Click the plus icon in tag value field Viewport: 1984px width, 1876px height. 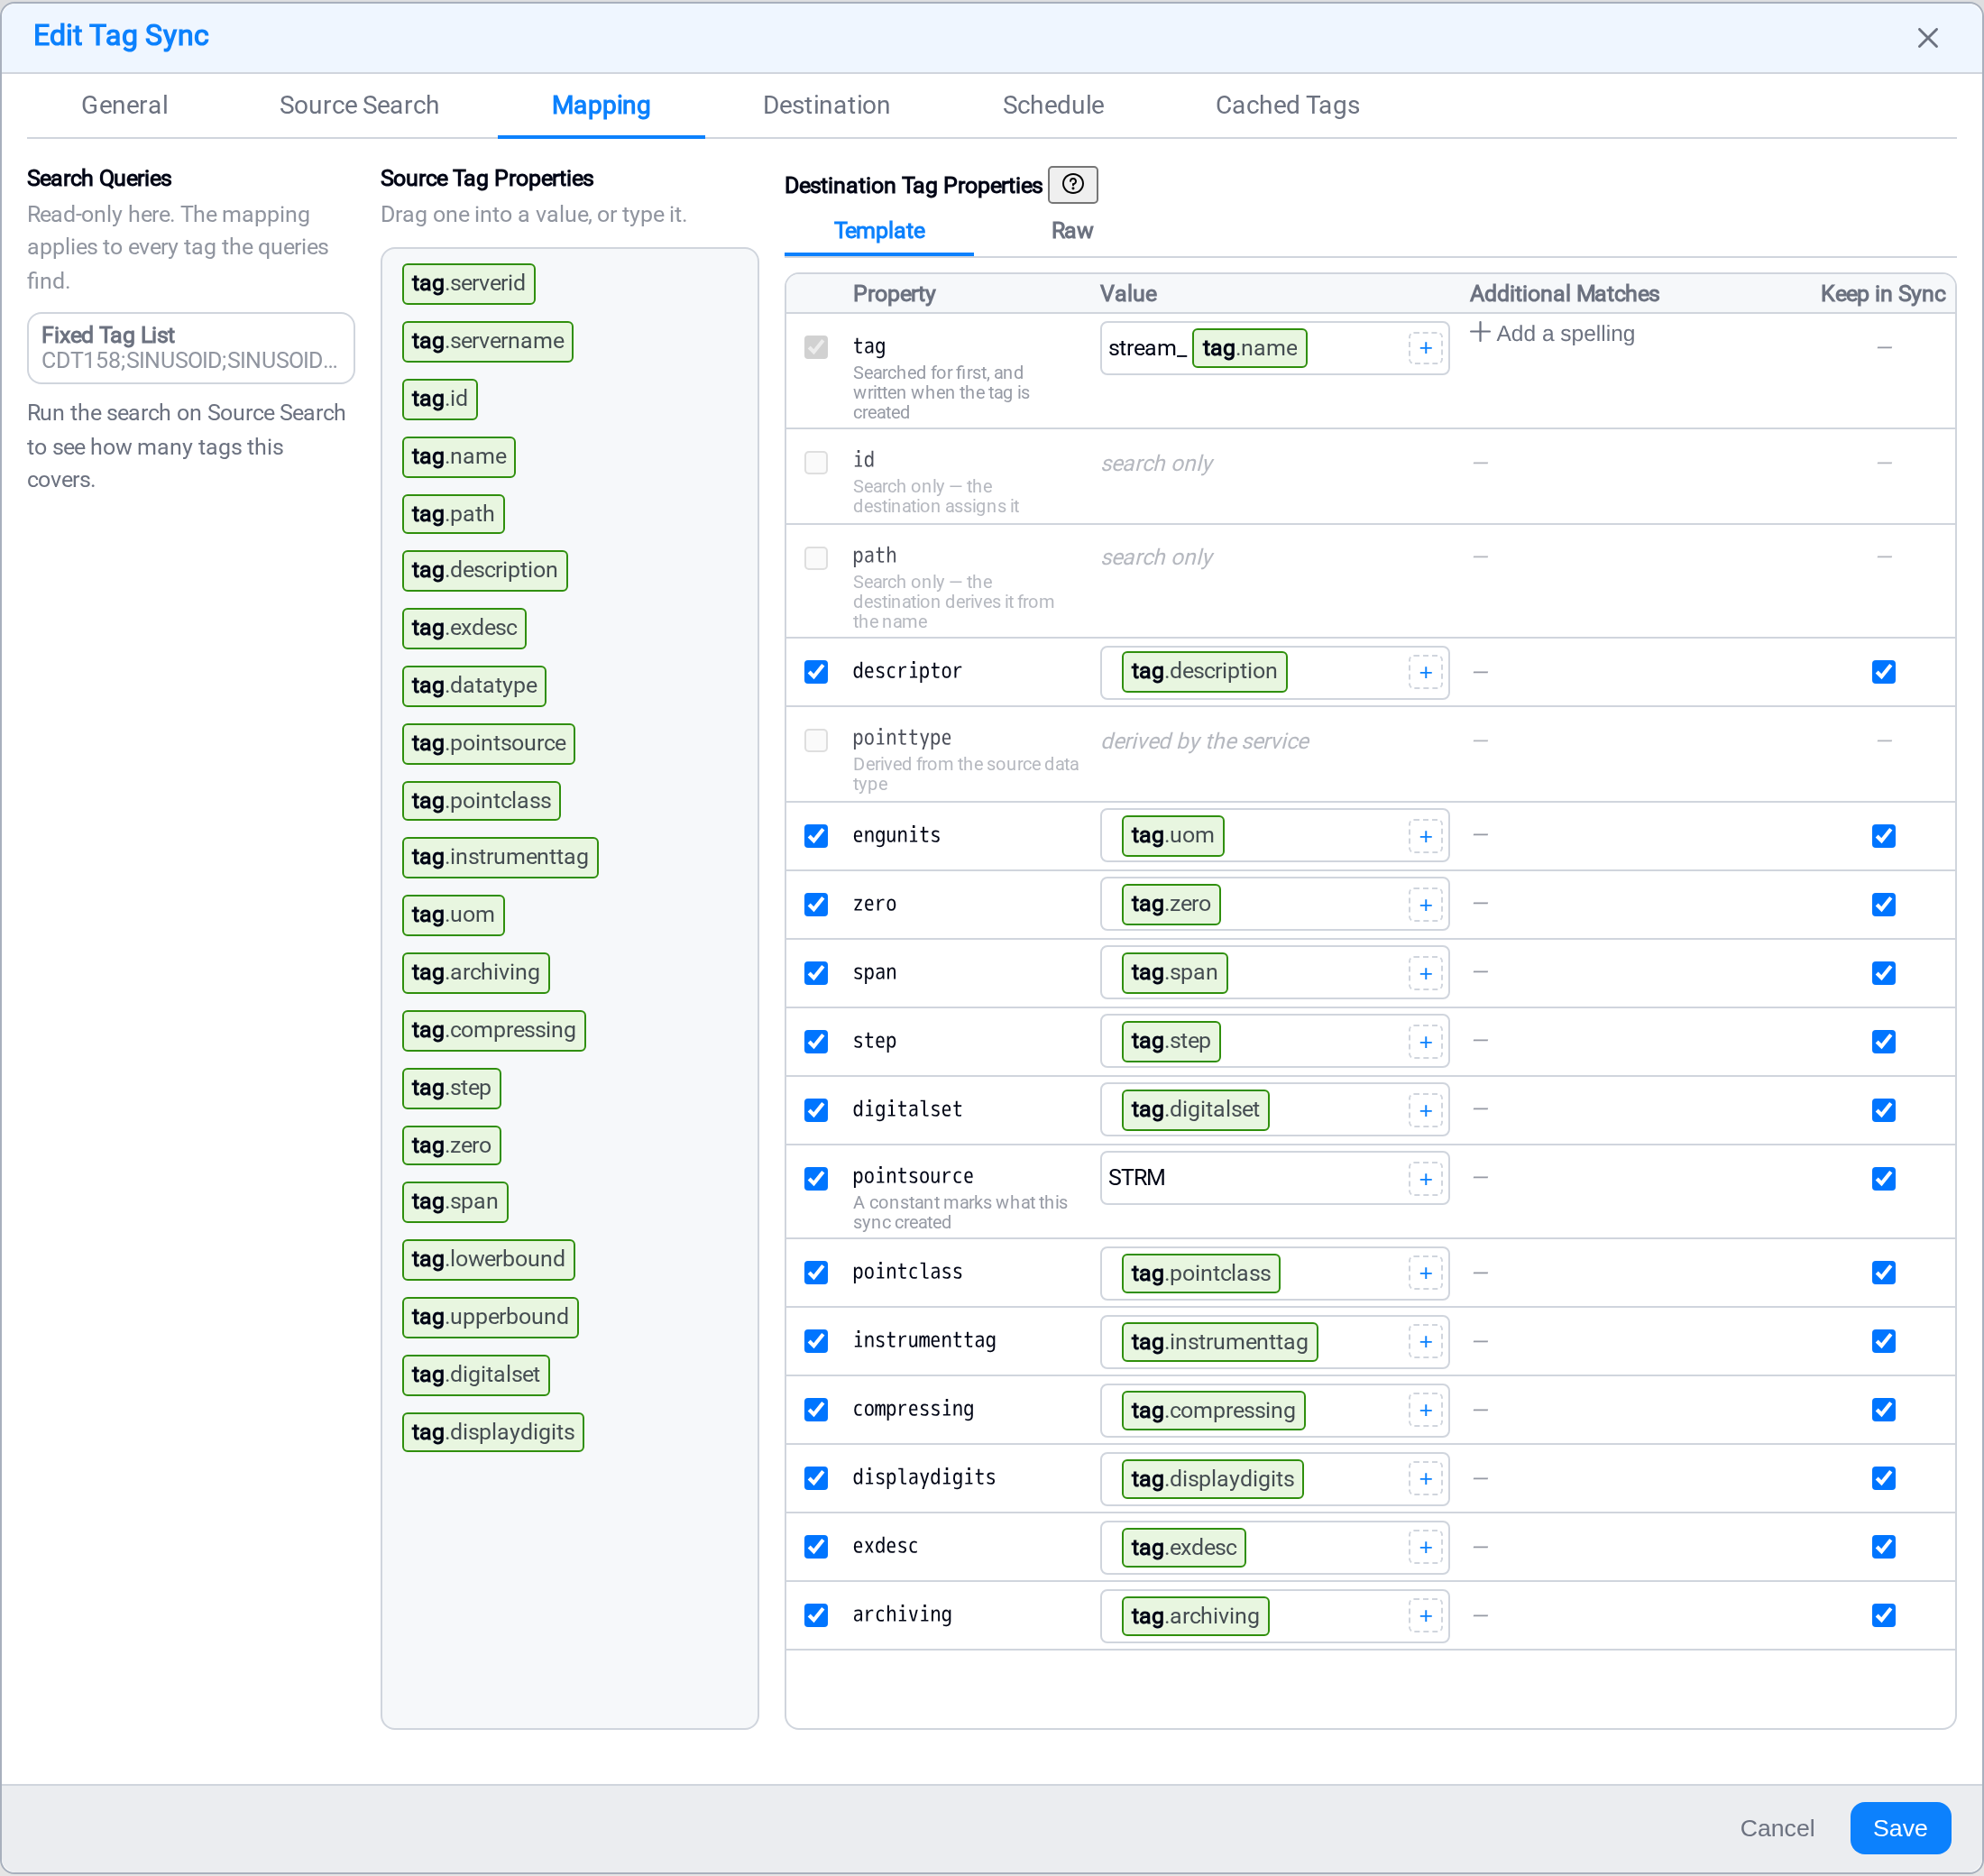(1425, 348)
